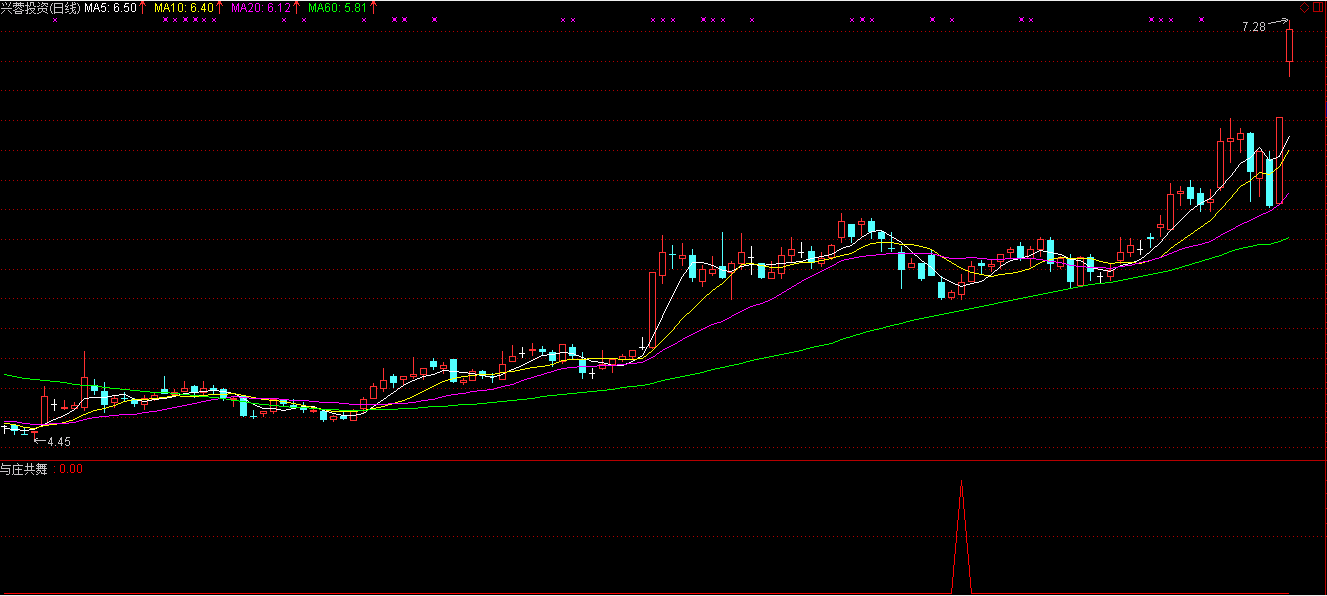Select the MA5: 6.50 indicator label
Viewport: 1327px width, 596px height.
[111, 8]
